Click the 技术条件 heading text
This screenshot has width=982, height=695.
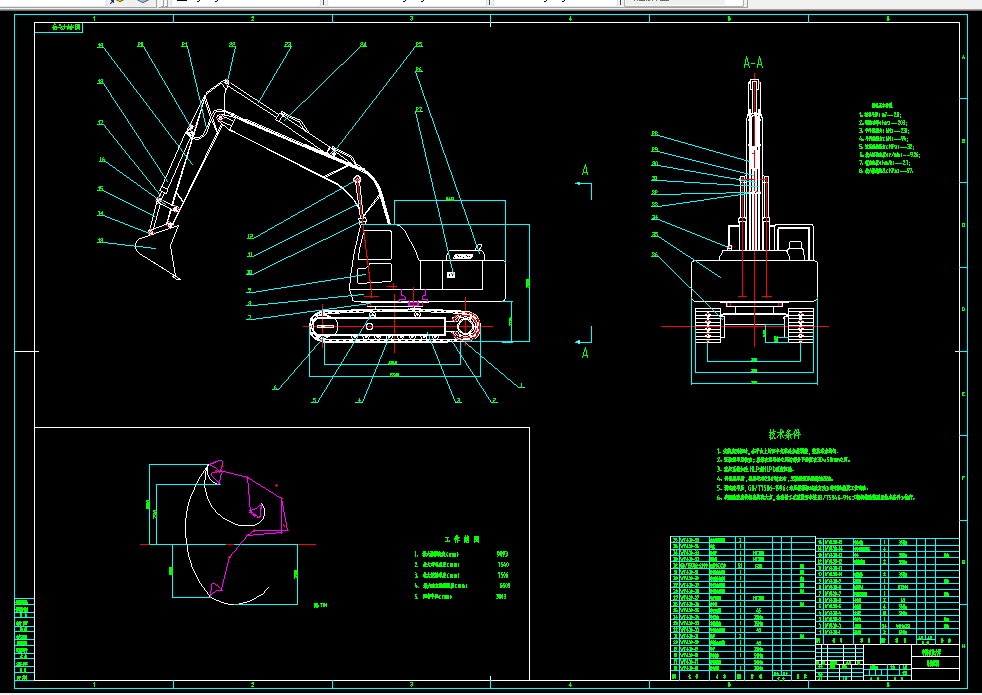point(785,434)
